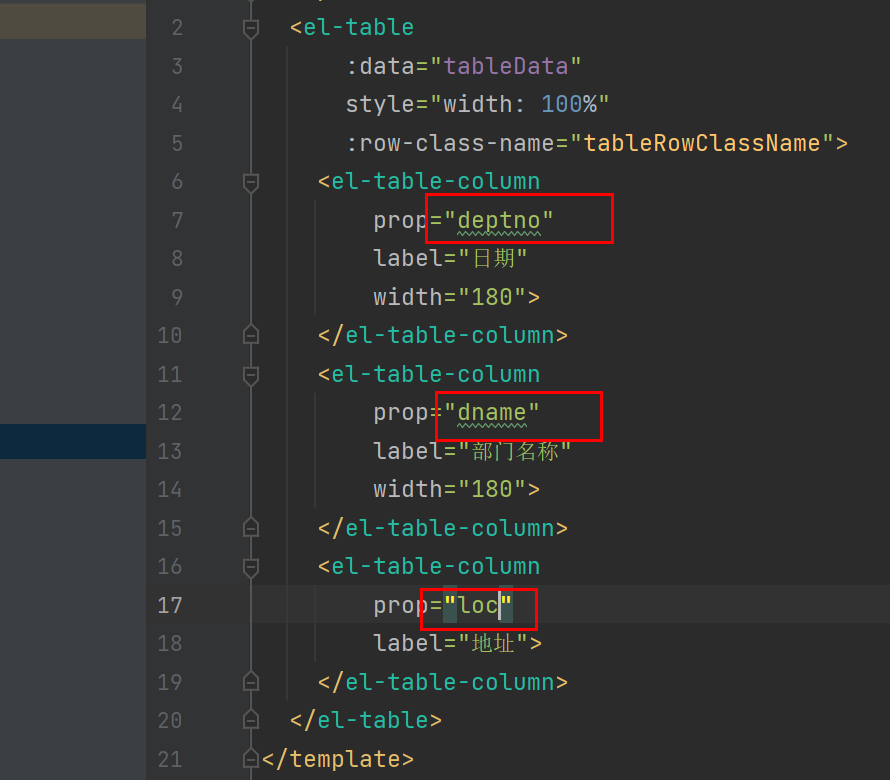Viewport: 890px width, 780px height.
Task: Collapse the first el-table-column block
Action: tap(251, 182)
